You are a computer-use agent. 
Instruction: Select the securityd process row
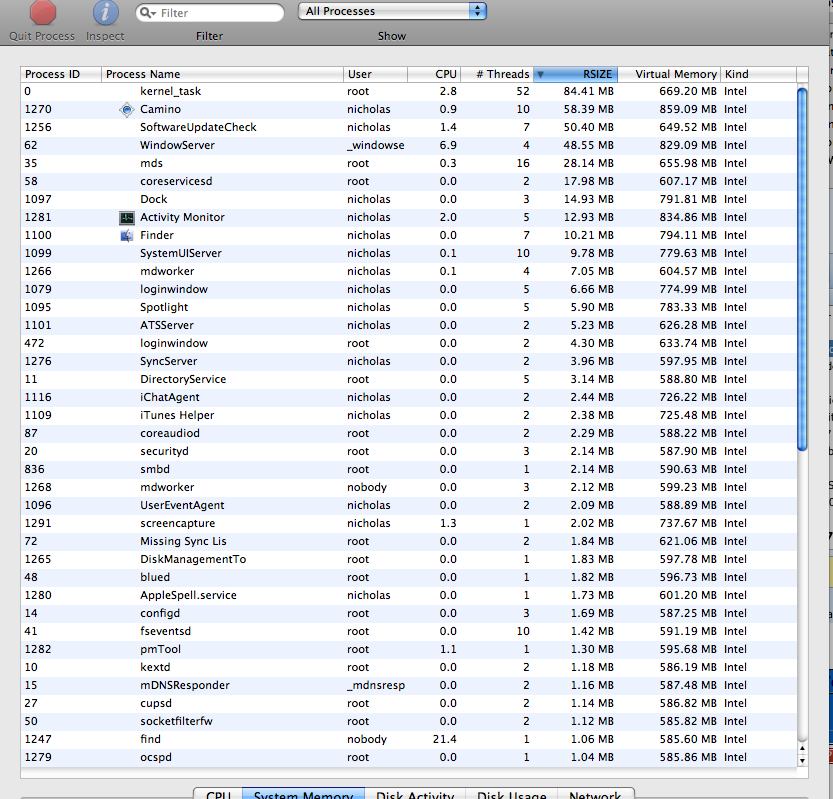click(409, 452)
